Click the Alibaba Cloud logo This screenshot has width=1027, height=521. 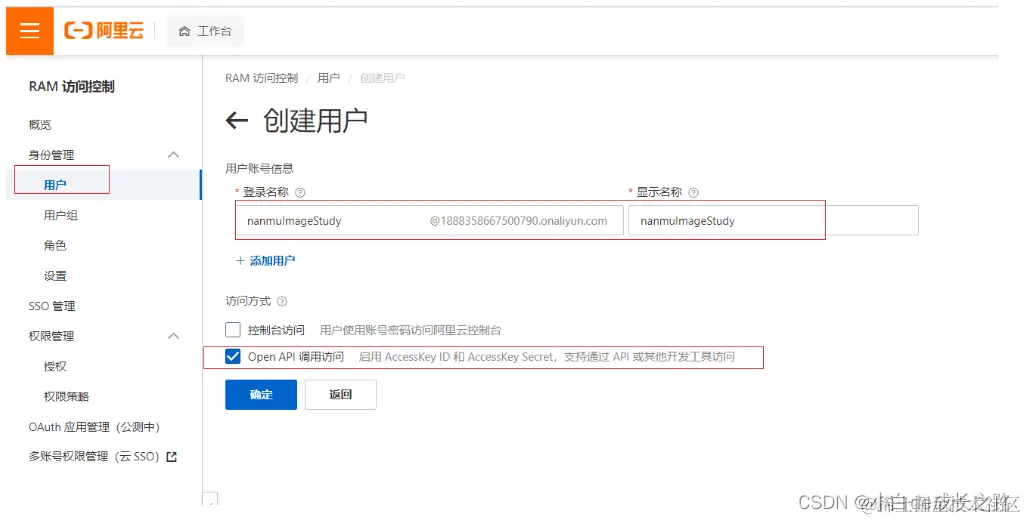coord(103,30)
